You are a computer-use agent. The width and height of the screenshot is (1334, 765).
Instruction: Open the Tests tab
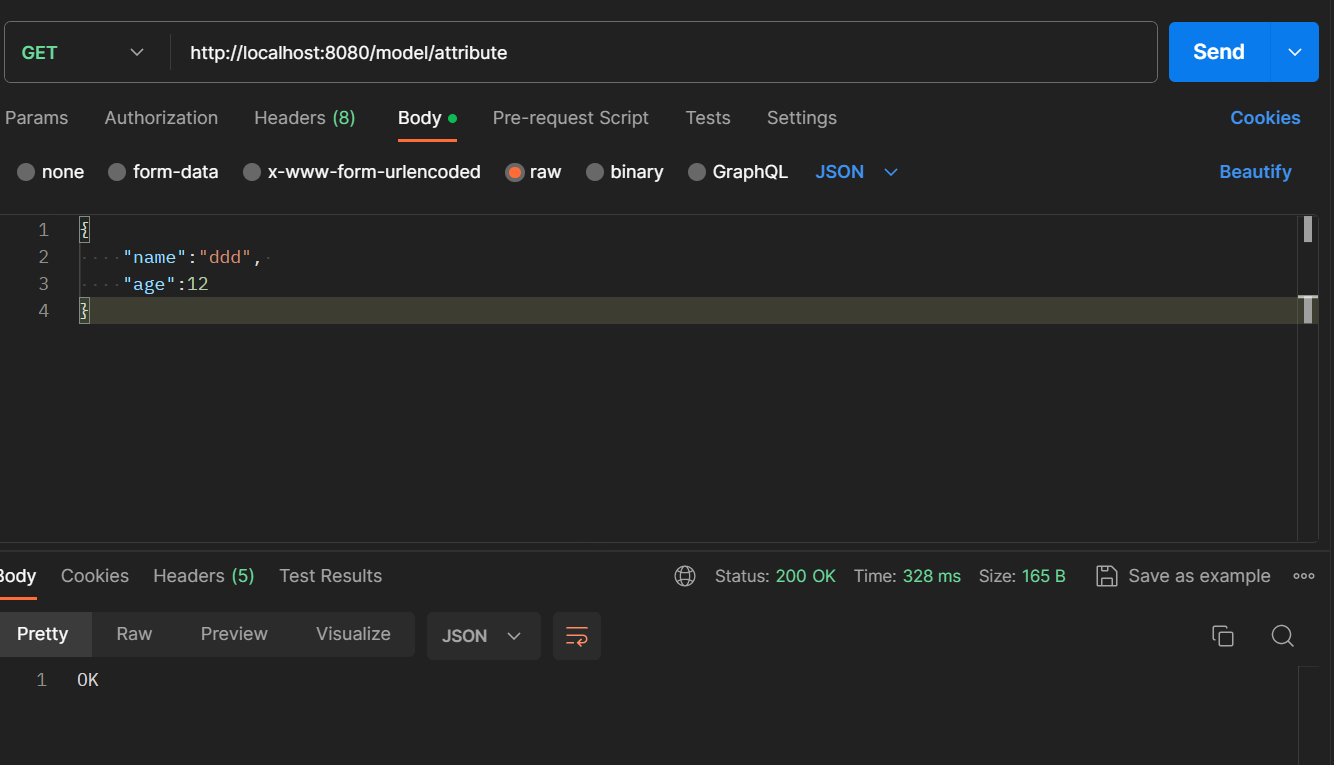click(708, 118)
